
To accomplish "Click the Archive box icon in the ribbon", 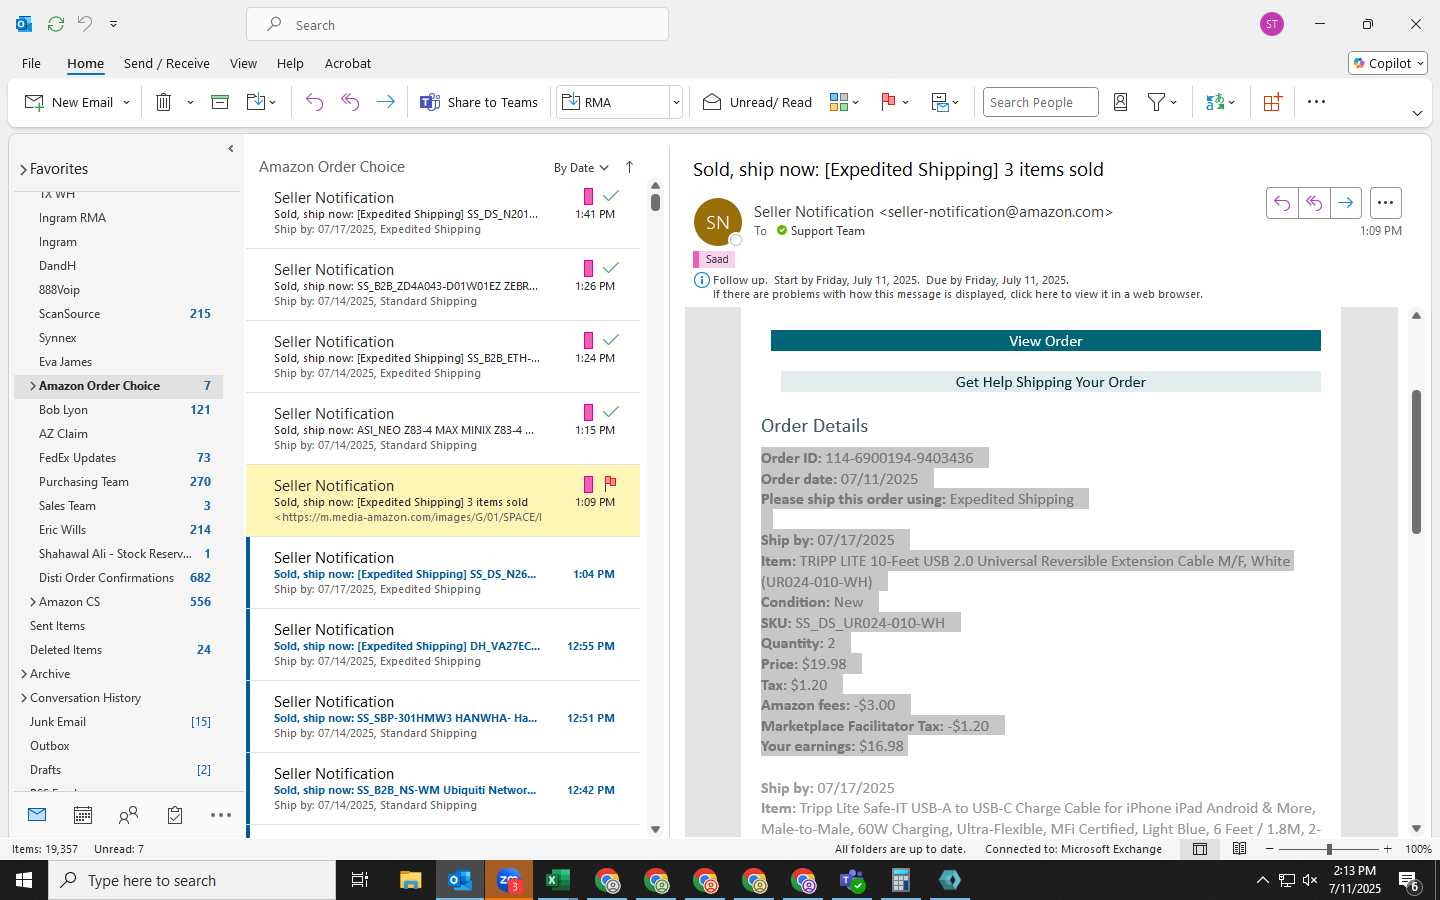I will tap(220, 102).
